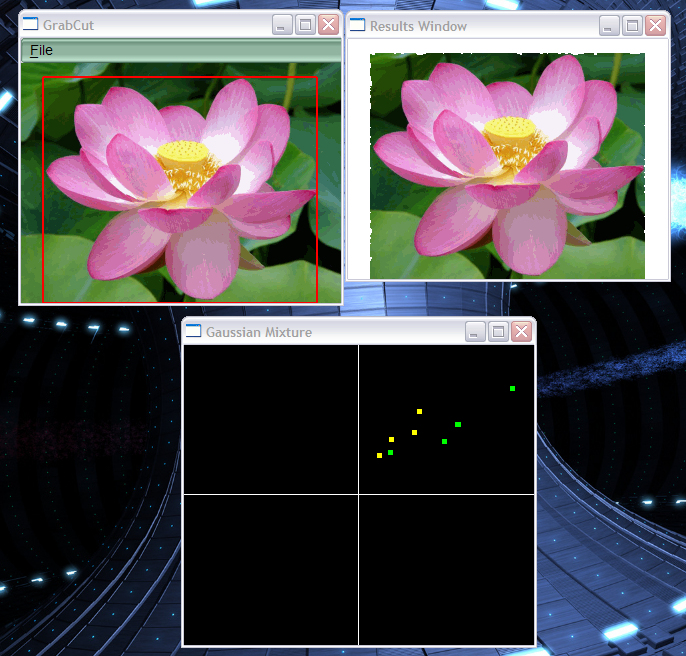Click the GrabCut window system icon
686x656 pixels.
tap(30, 24)
